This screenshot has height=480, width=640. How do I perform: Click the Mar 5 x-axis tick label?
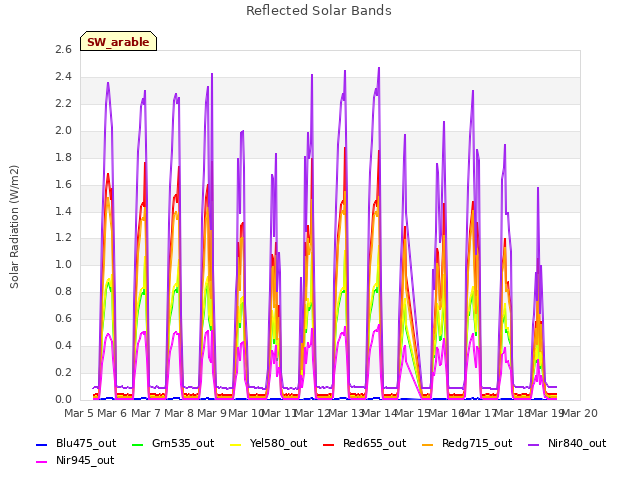(x=79, y=413)
